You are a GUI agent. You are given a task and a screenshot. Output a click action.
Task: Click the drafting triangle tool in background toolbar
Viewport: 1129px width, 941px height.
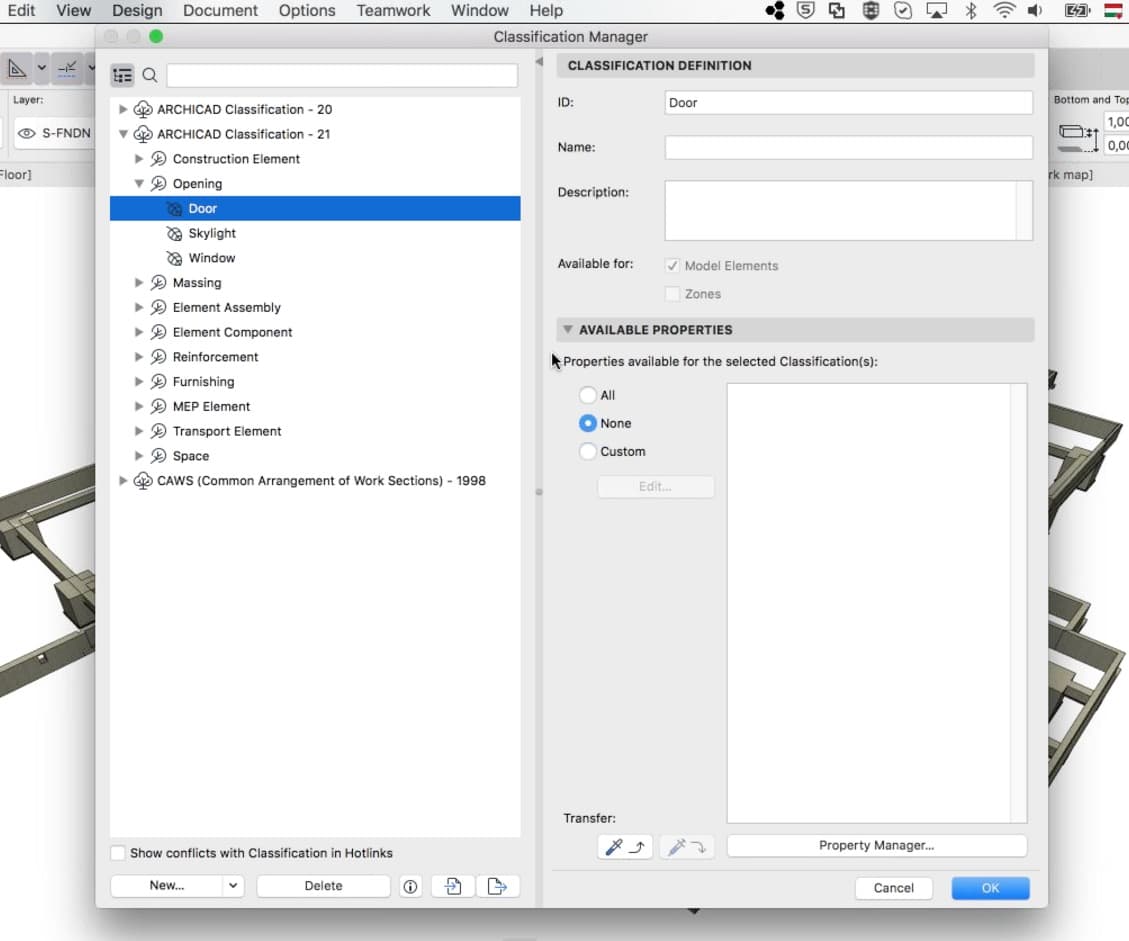coord(17,68)
